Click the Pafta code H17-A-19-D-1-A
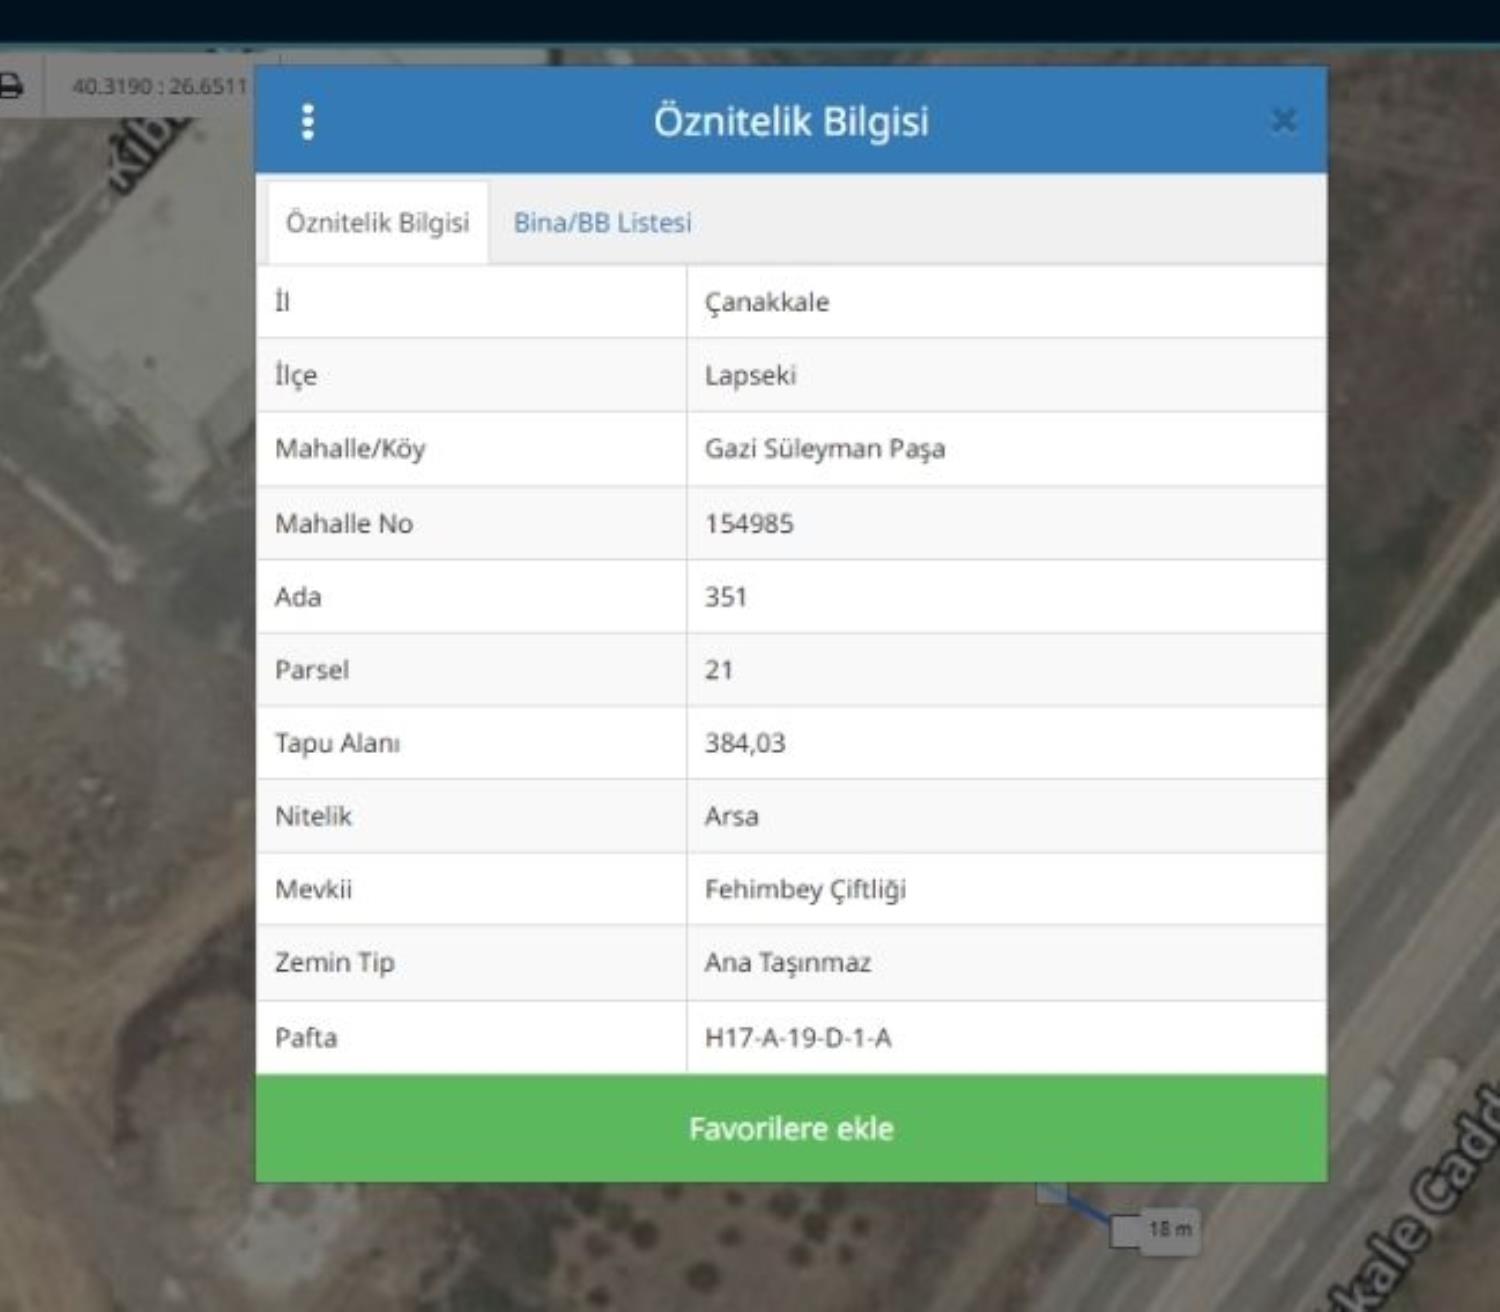1500x1312 pixels. (x=798, y=1038)
